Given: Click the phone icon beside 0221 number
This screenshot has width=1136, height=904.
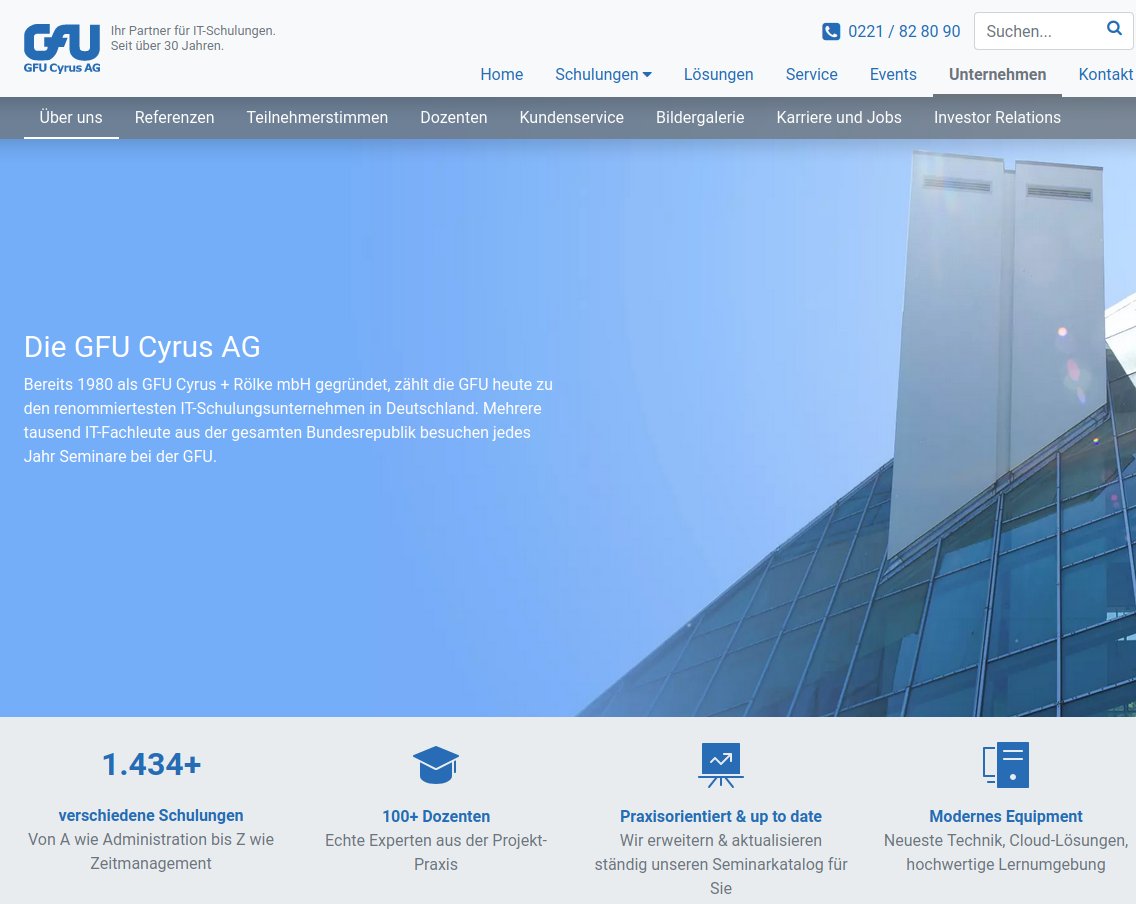Looking at the screenshot, I should 831,32.
